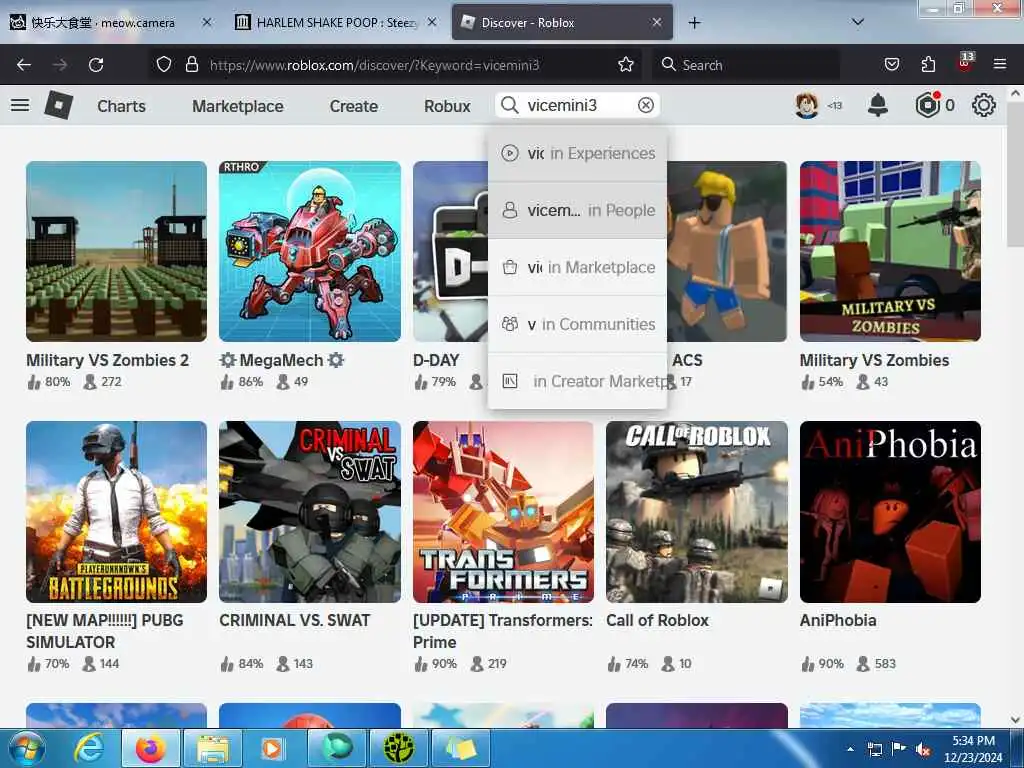The width and height of the screenshot is (1024, 768).
Task: Close the meow.camera tab
Action: (207, 22)
